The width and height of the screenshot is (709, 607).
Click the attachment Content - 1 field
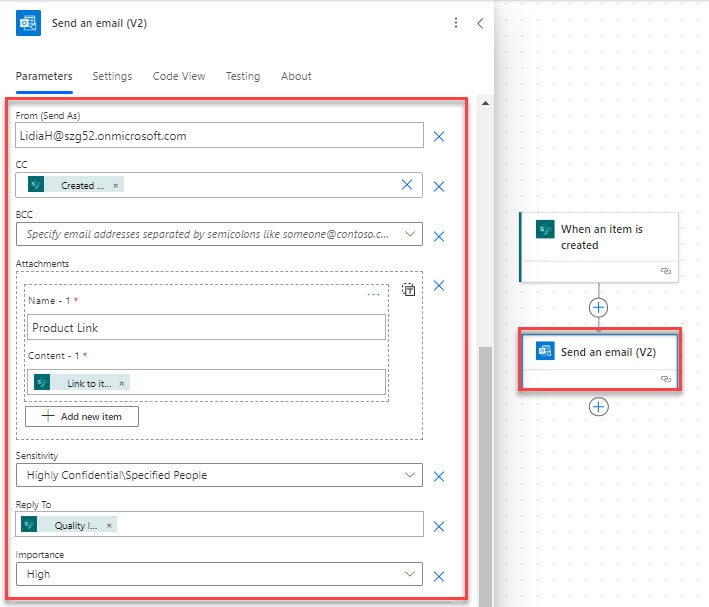[206, 382]
